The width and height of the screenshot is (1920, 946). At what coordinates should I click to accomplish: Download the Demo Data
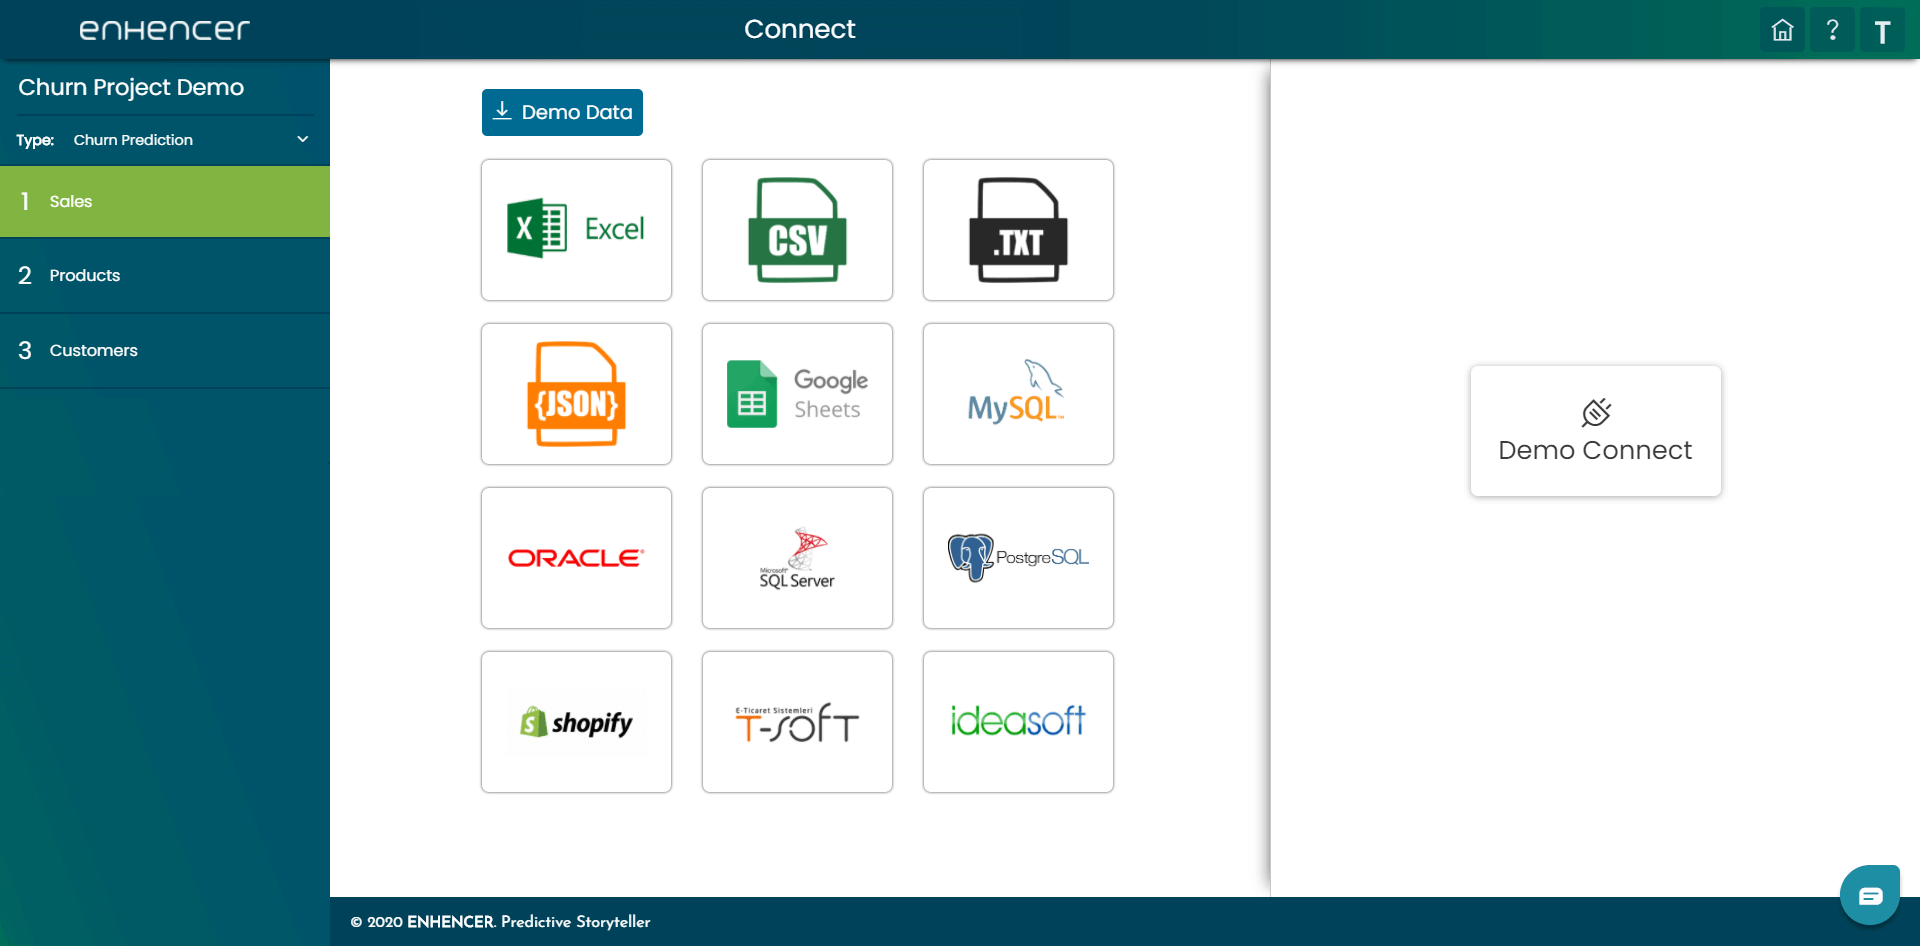click(562, 112)
